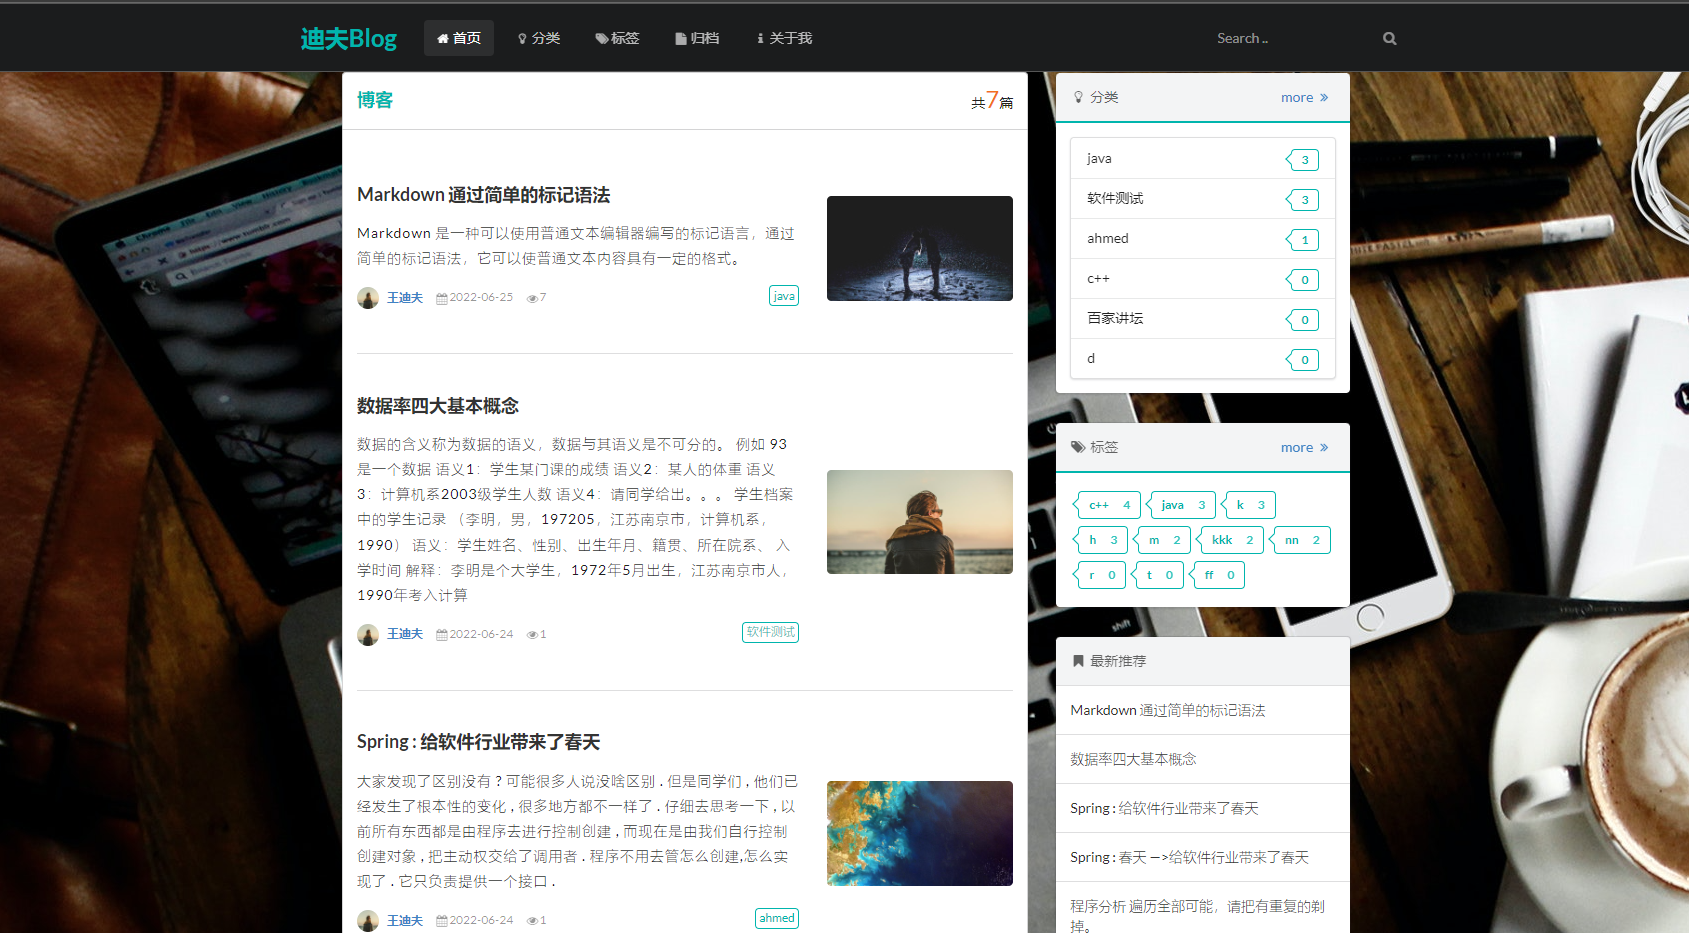The width and height of the screenshot is (1689, 933).
Task: Select the tag icon next to 标签 nav item
Action: click(600, 38)
